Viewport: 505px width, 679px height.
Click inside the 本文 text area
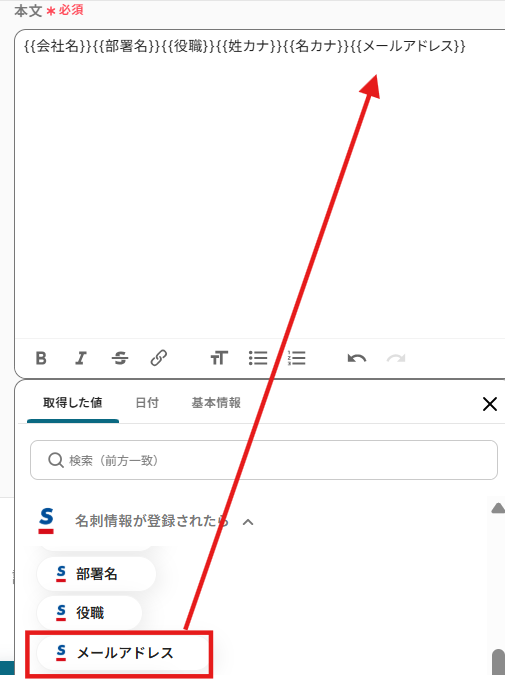click(260, 184)
